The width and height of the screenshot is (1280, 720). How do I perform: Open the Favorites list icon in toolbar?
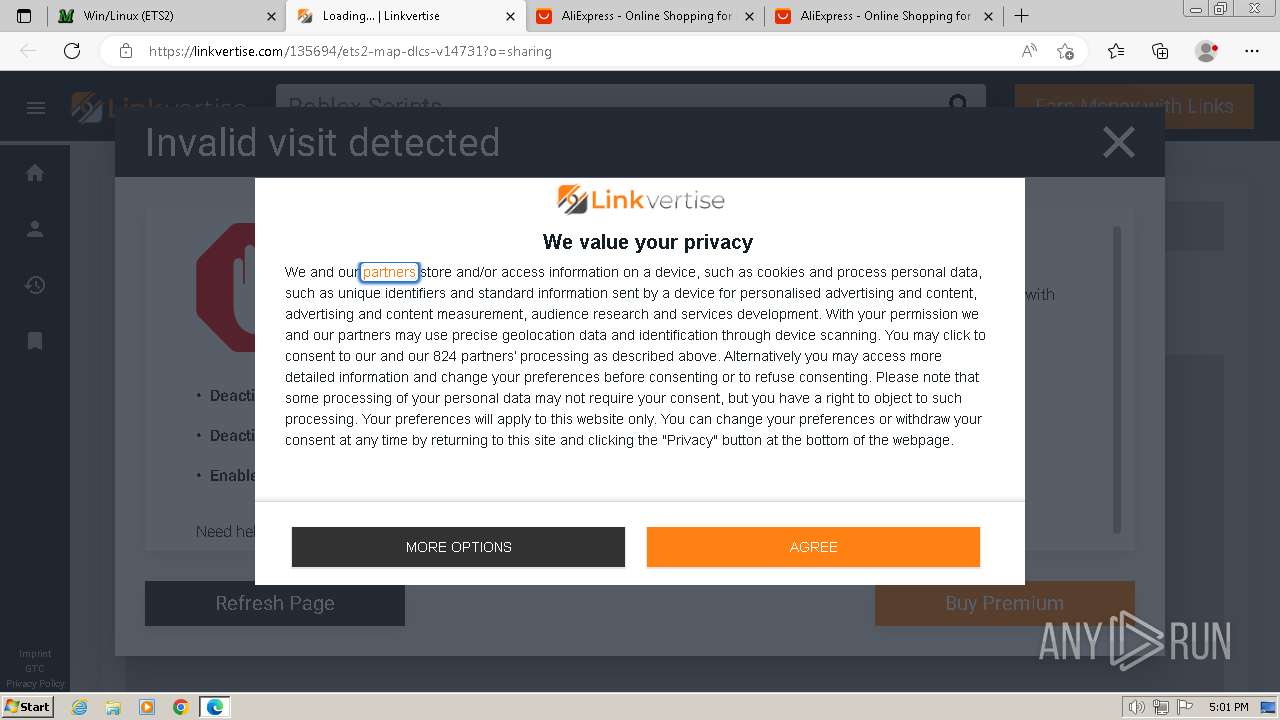(x=1116, y=51)
